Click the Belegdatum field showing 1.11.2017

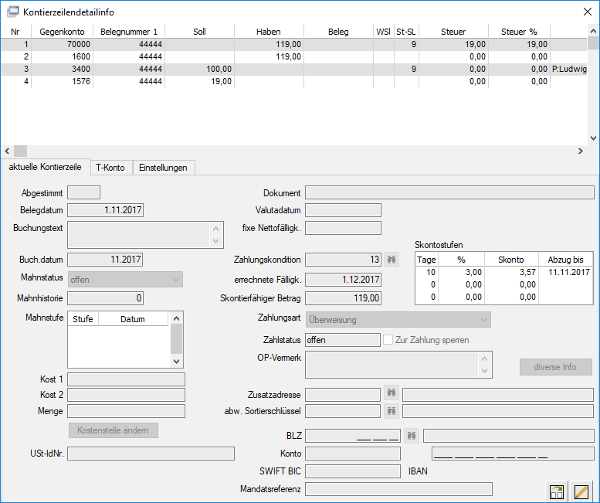(106, 210)
